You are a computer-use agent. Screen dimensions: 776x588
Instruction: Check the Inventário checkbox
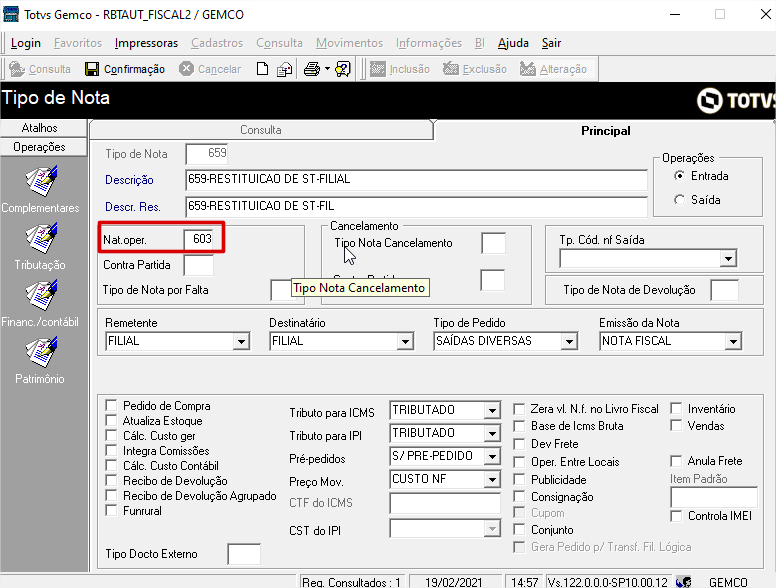tap(676, 409)
